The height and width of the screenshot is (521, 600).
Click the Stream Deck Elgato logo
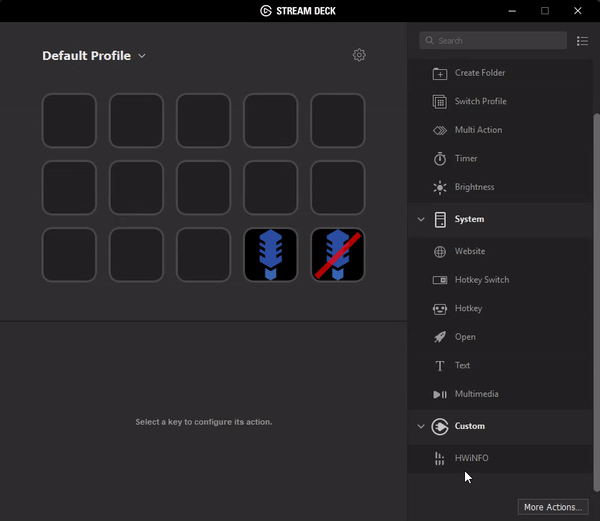(x=266, y=11)
